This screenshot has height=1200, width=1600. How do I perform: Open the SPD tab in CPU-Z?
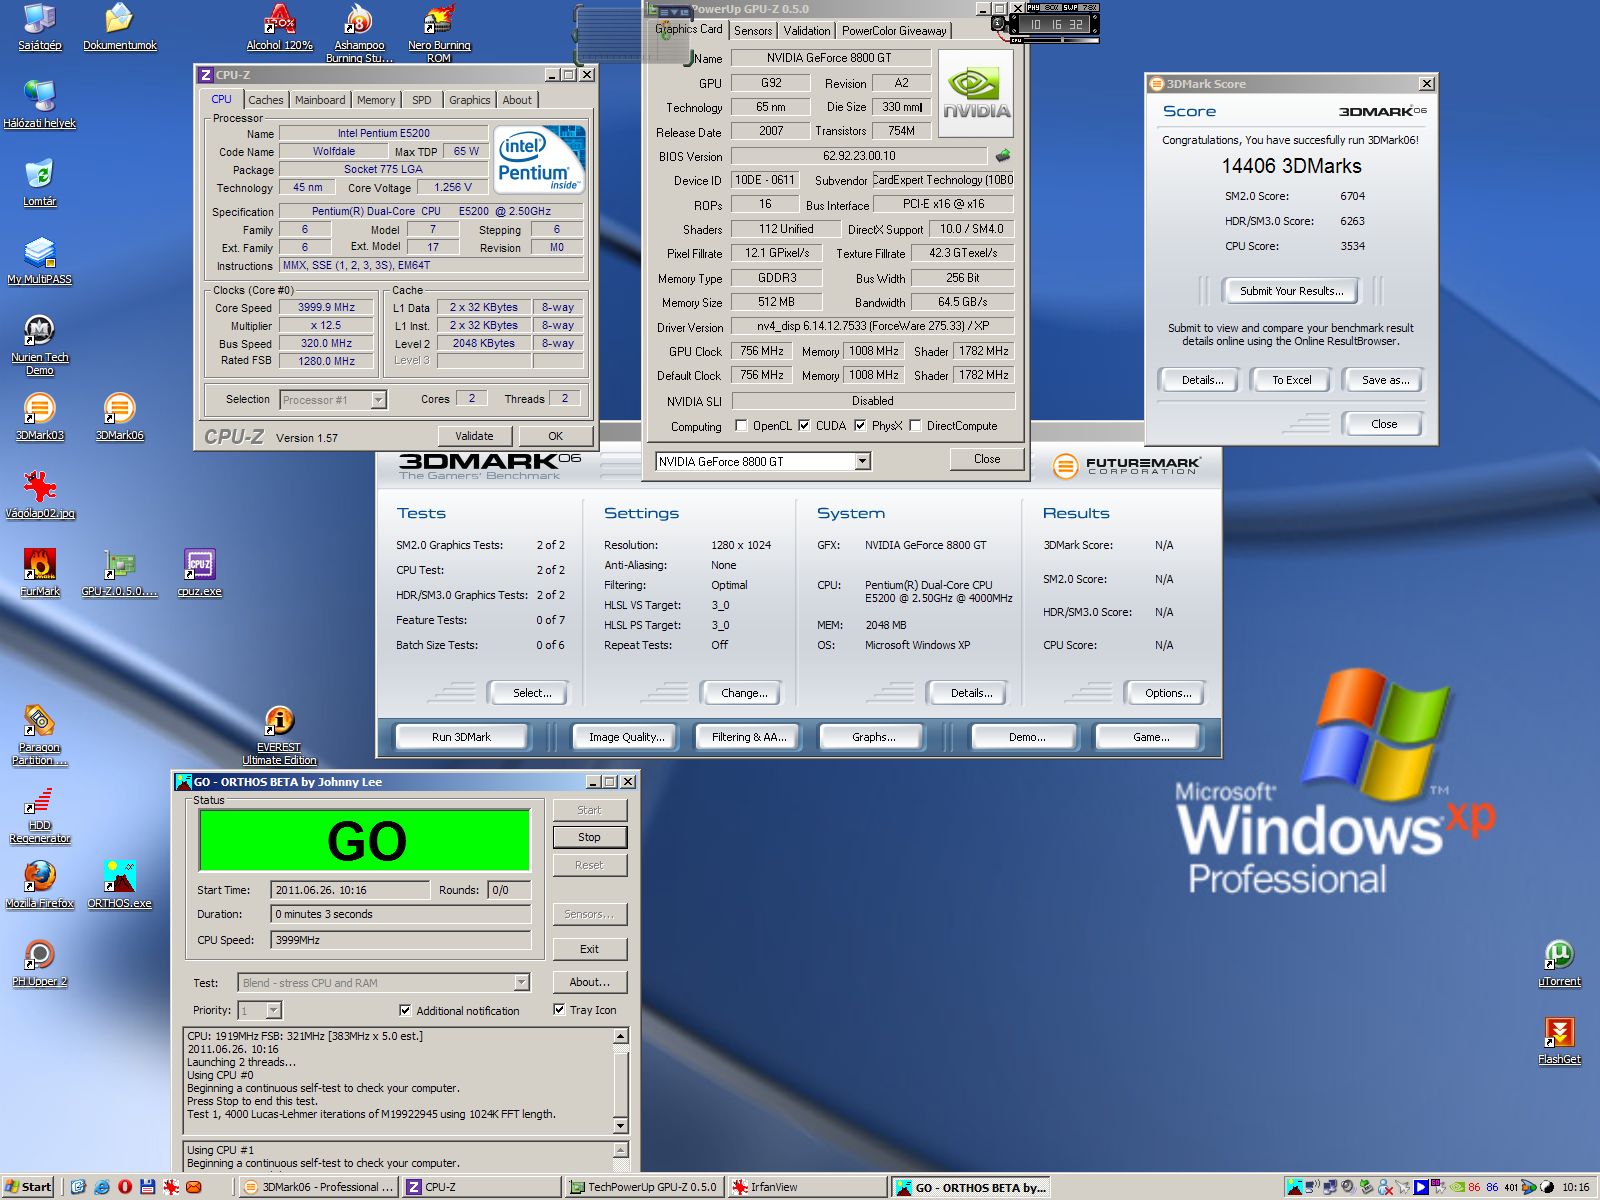[422, 100]
